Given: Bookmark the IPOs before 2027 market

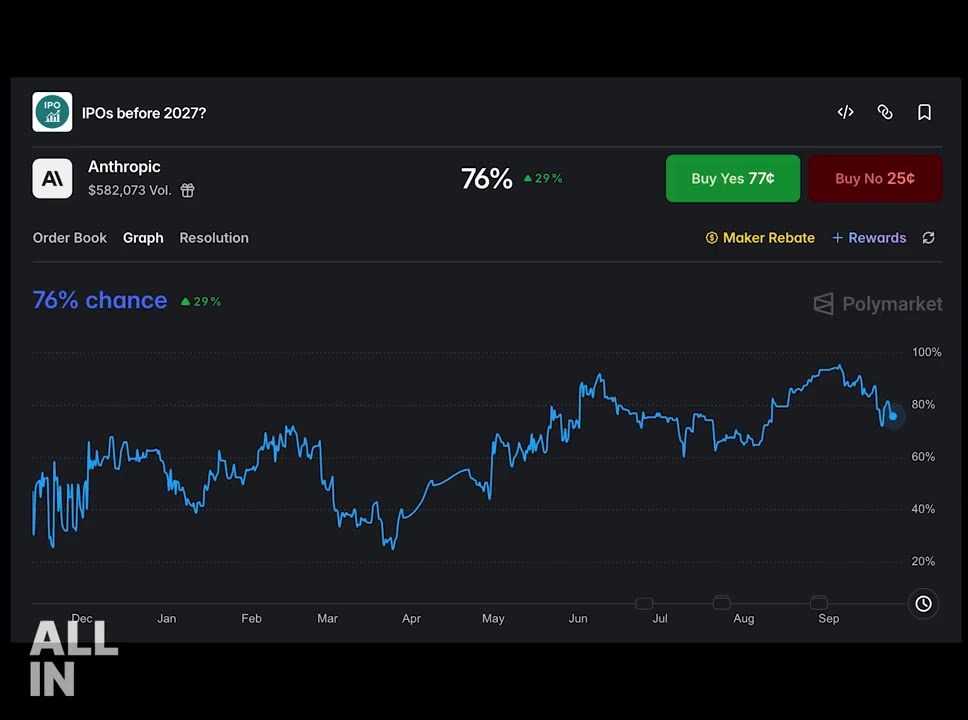Looking at the screenshot, I should coord(924,112).
